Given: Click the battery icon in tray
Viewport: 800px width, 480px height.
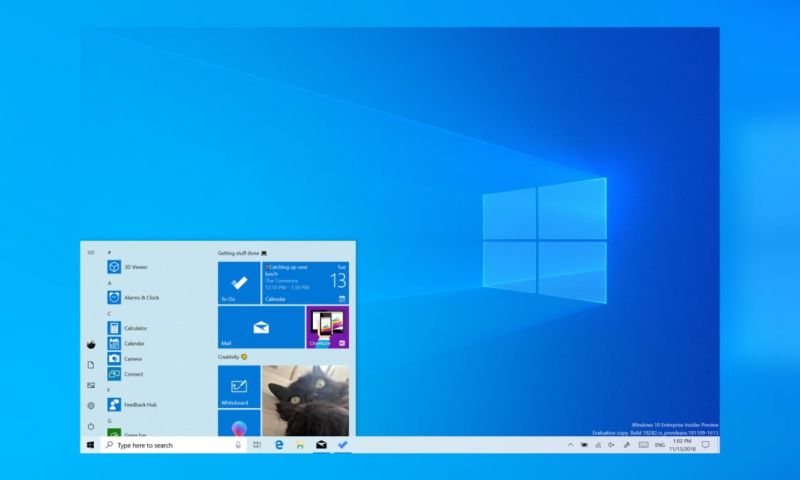Looking at the screenshot, I should click(584, 445).
